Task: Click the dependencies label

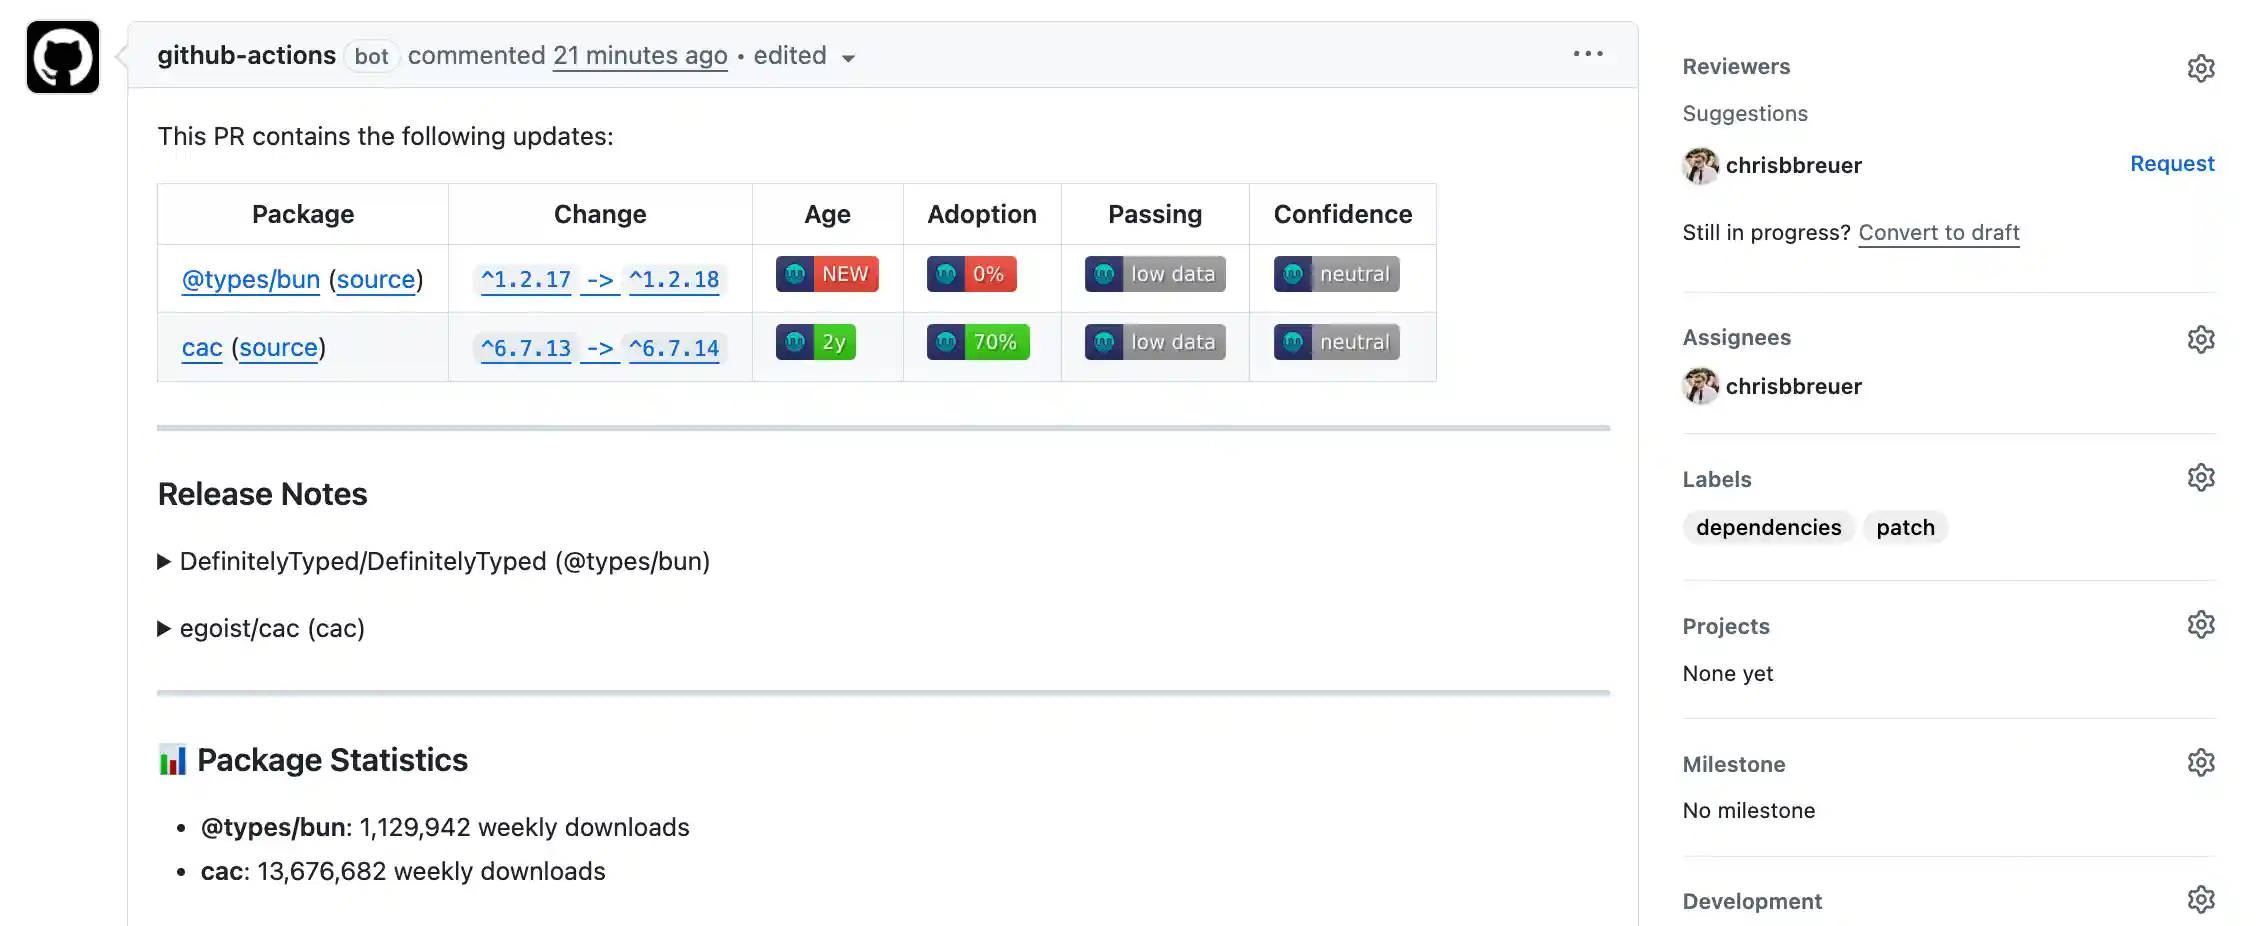Action: 1768,527
